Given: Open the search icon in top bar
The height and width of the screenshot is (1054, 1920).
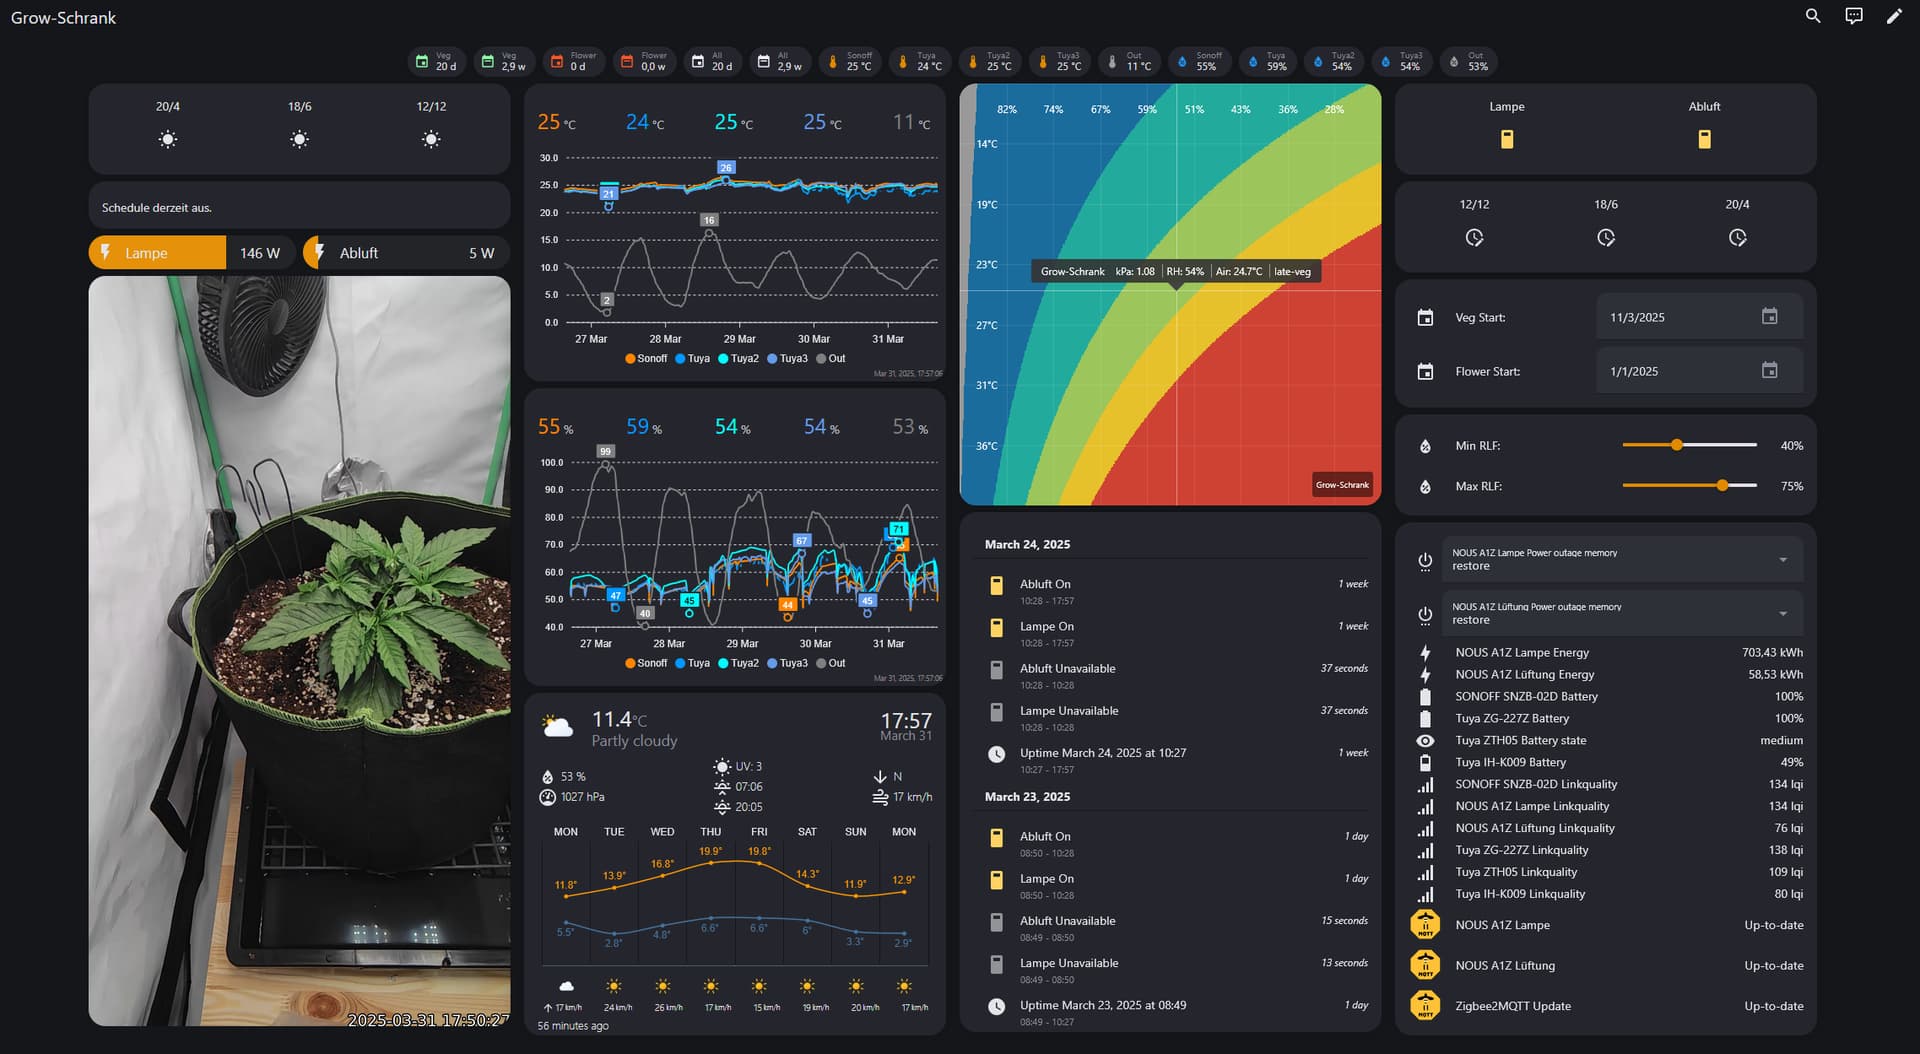Looking at the screenshot, I should coord(1812,16).
